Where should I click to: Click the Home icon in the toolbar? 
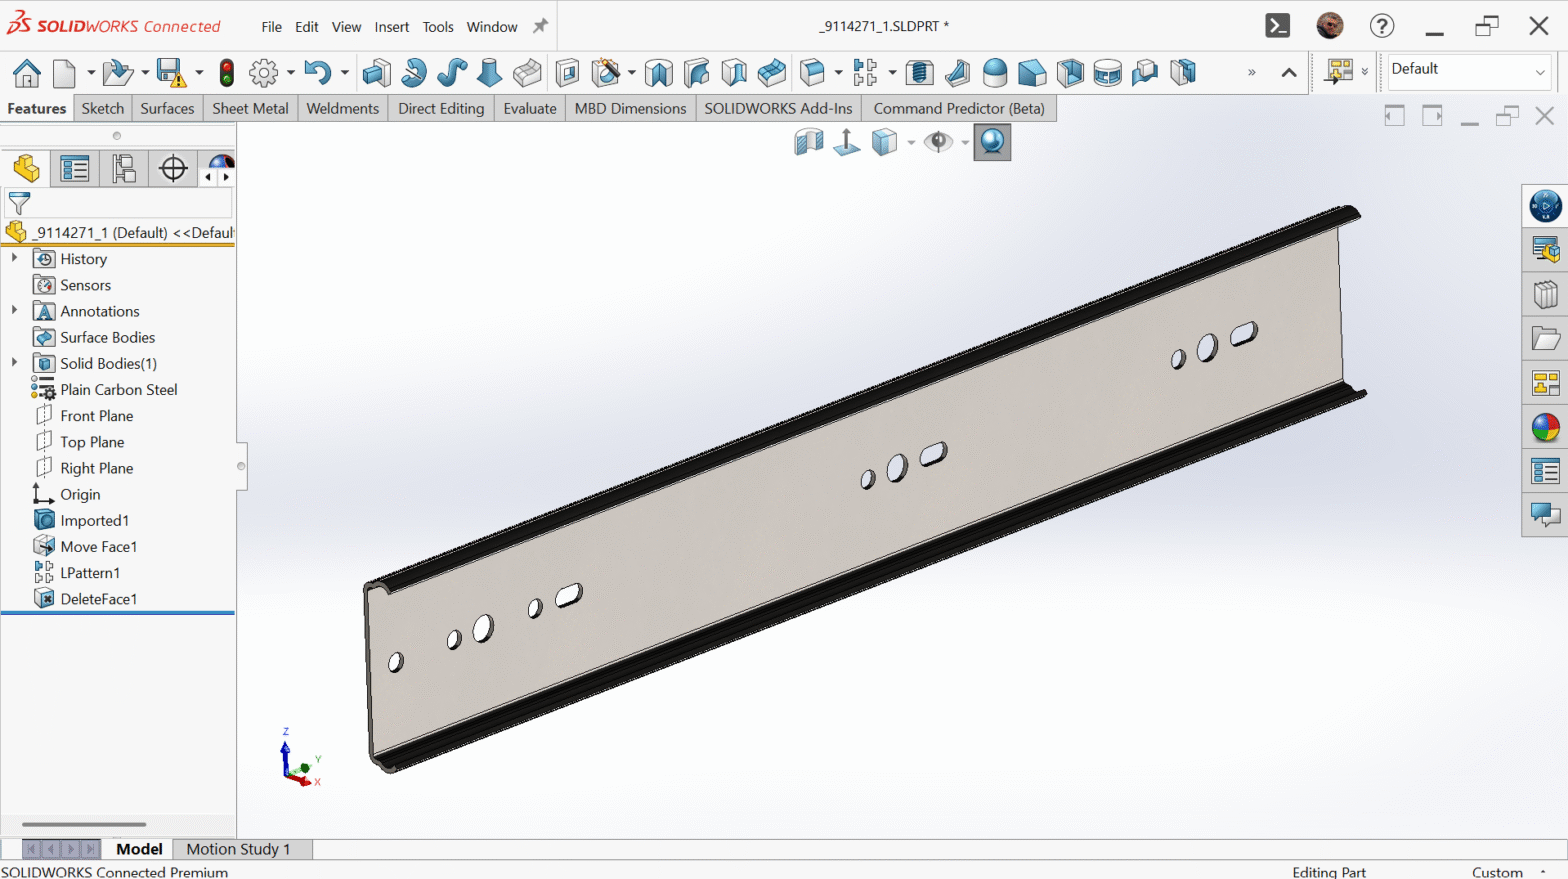point(27,72)
